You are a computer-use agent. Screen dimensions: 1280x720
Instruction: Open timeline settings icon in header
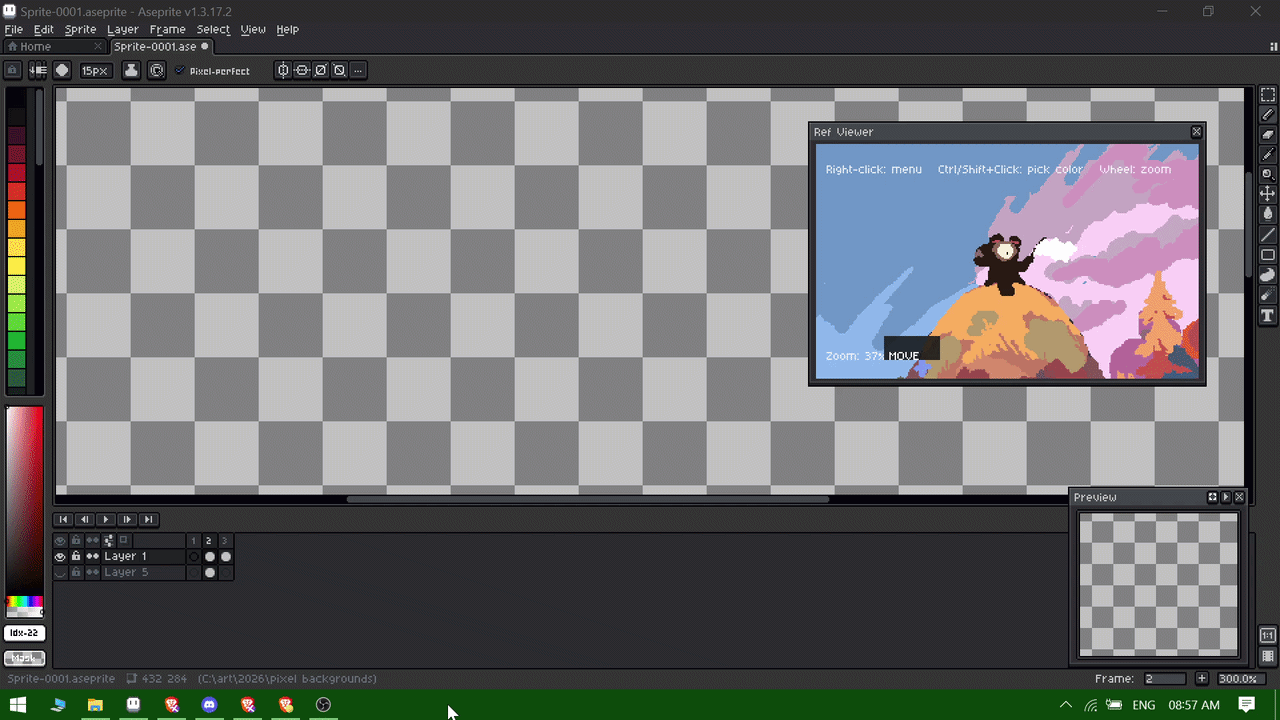(x=108, y=540)
